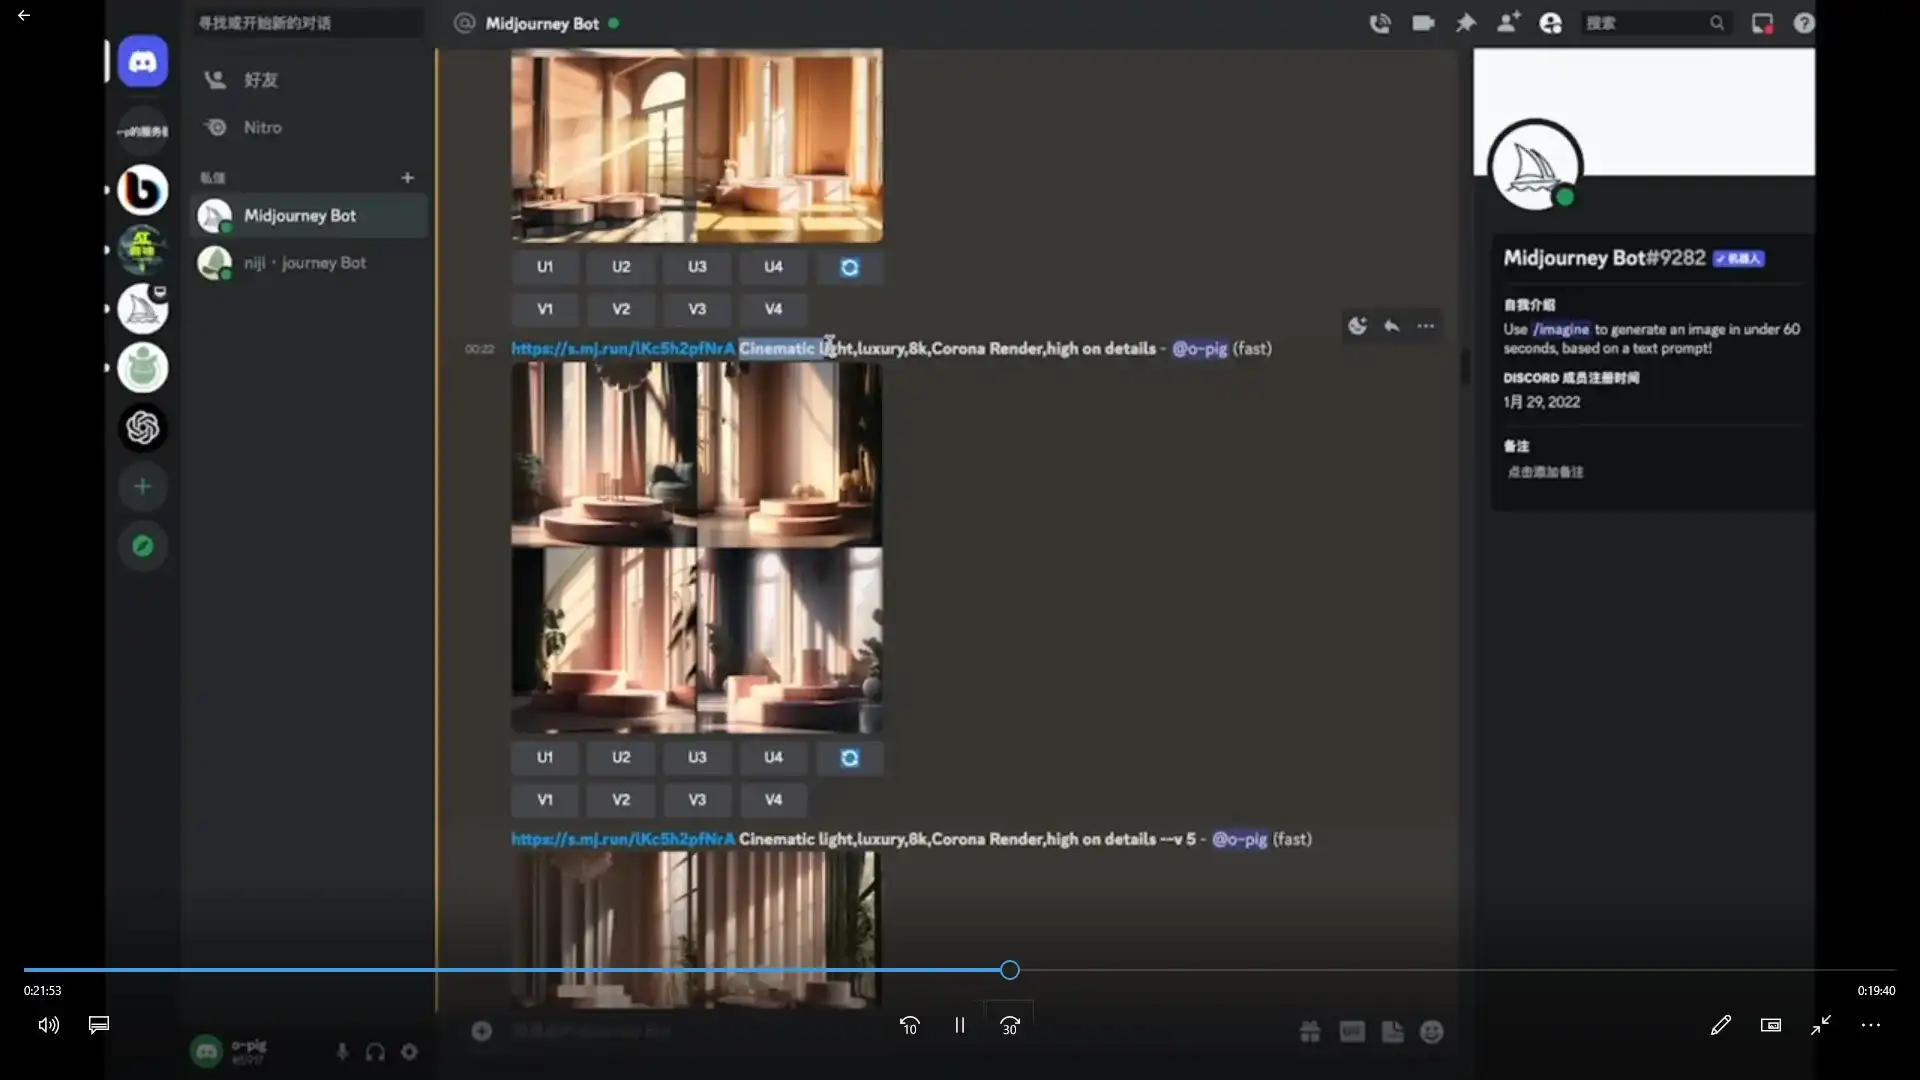Add reaction to the Cinematic light message
The width and height of the screenshot is (1920, 1080).
[x=1357, y=326]
